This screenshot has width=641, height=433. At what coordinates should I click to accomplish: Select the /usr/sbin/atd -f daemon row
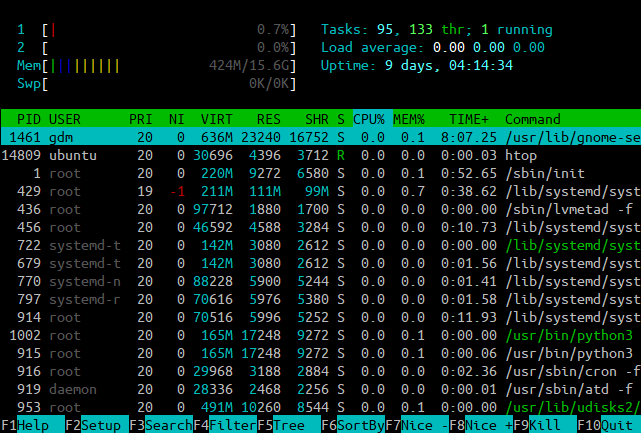(320, 389)
